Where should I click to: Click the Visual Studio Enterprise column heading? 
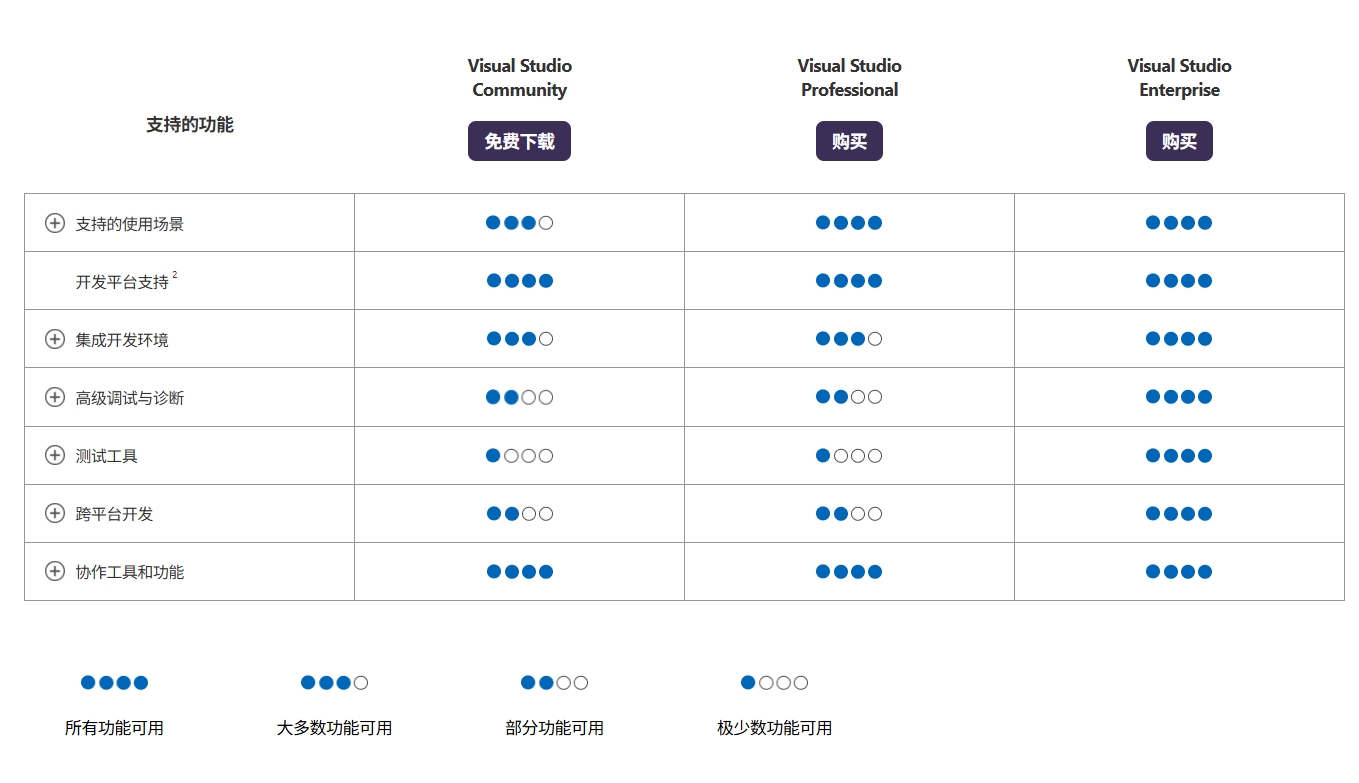pyautogui.click(x=1179, y=78)
